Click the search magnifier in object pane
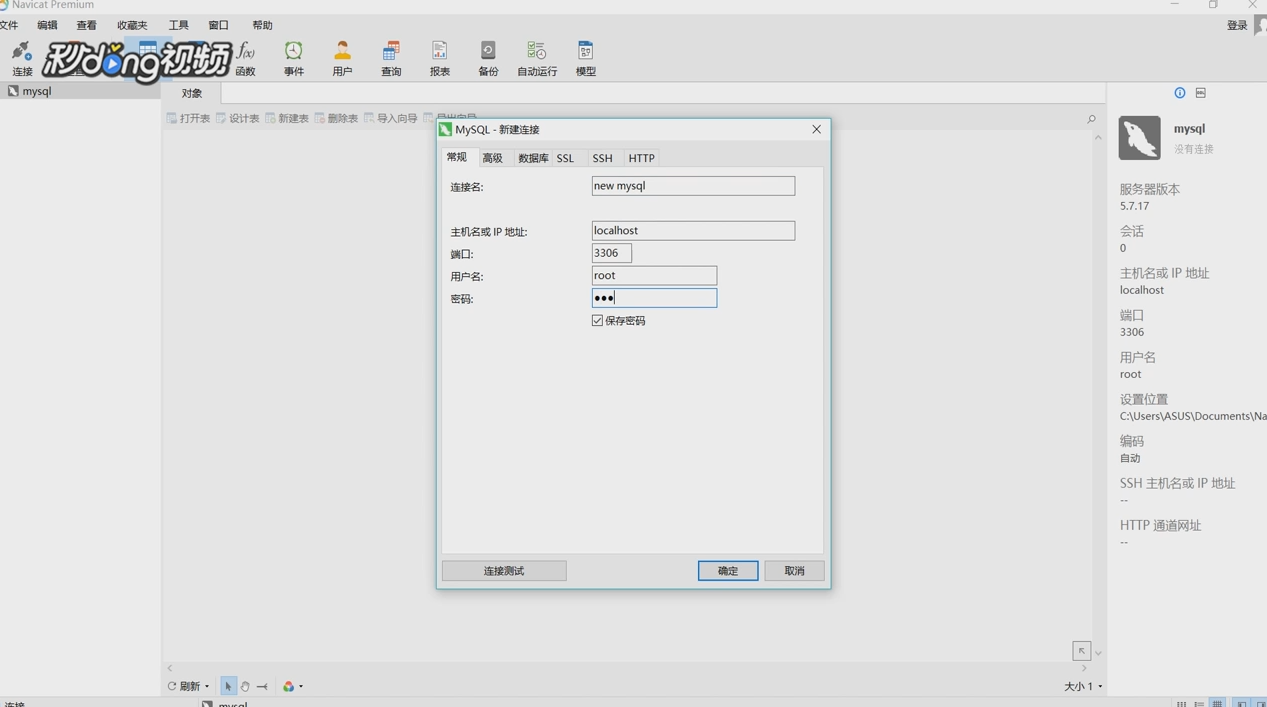Screen dimensions: 1267x707 point(1091,119)
